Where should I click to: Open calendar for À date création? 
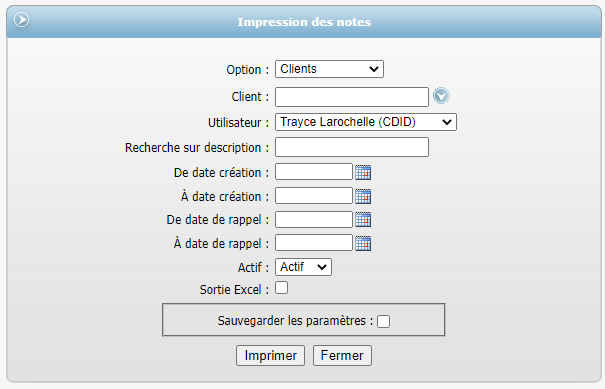click(363, 196)
